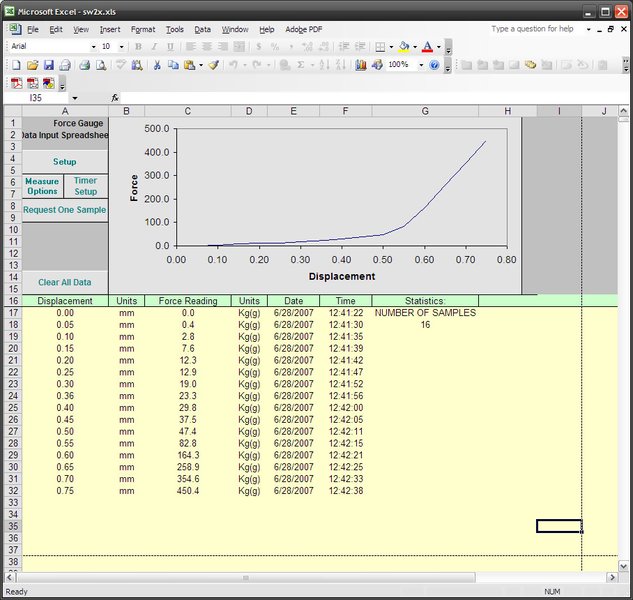Click the Print icon in the toolbar
Screen dimensions: 633x600
85,65
